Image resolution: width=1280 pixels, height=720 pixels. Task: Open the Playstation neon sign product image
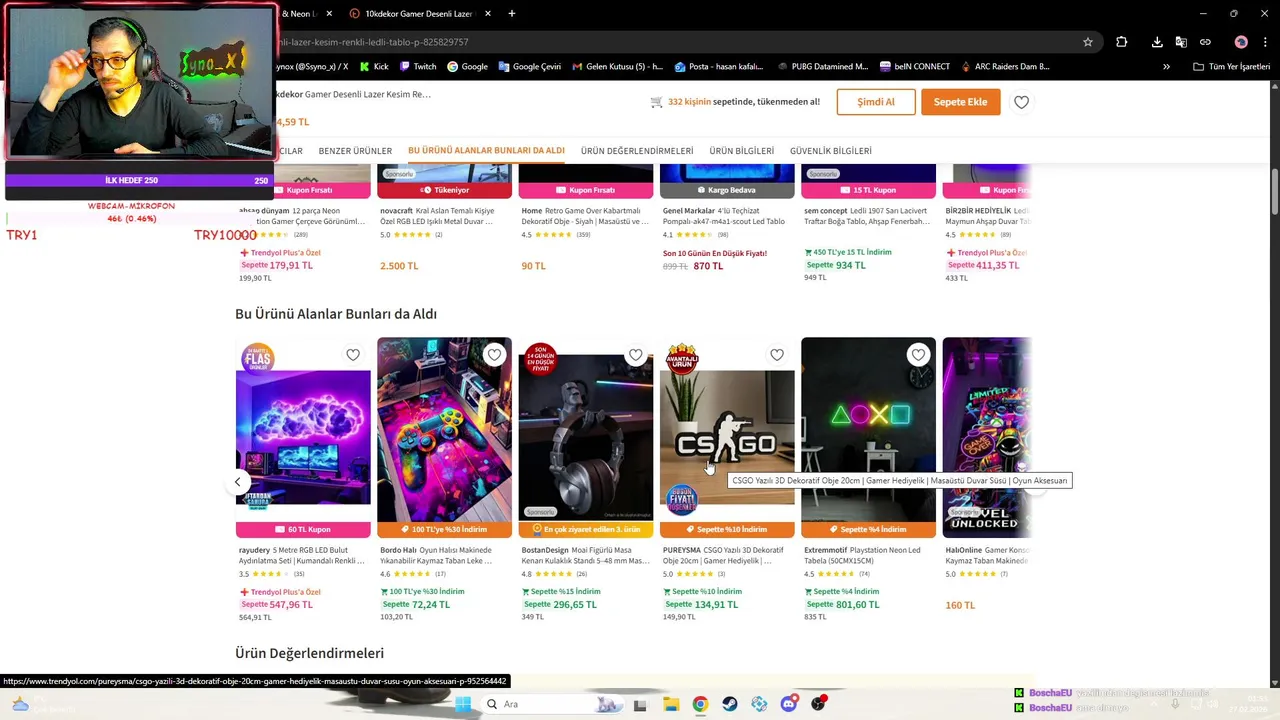868,430
